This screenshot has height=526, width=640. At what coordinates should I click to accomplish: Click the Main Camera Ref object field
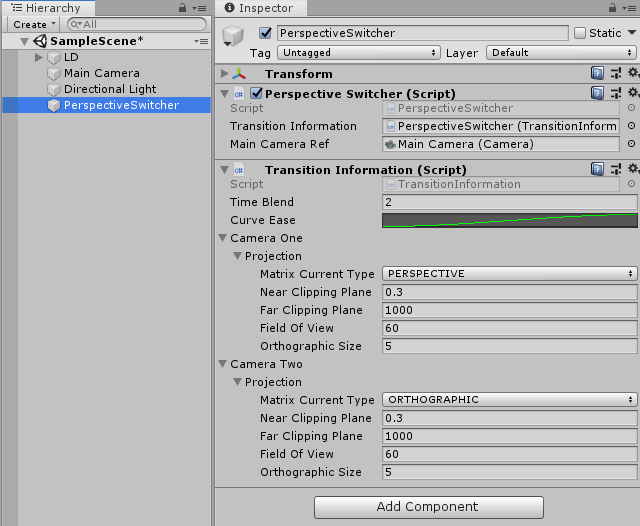point(501,144)
